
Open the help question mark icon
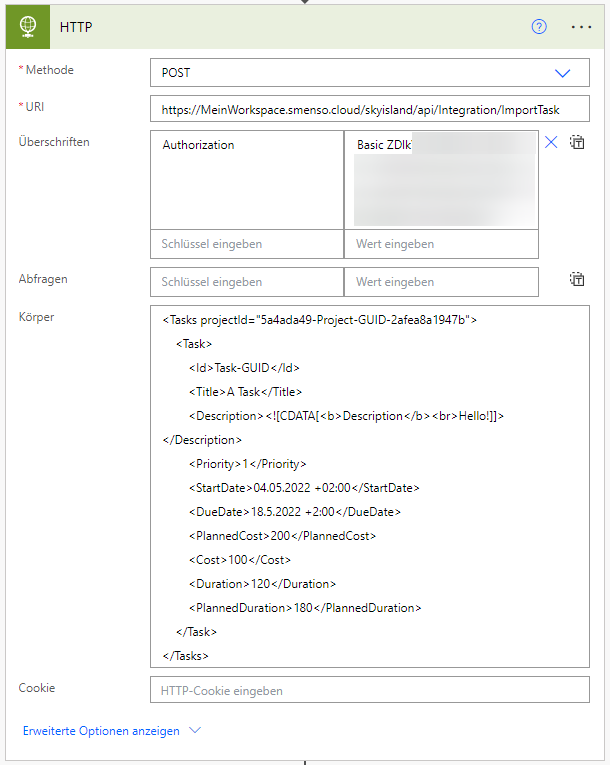tap(539, 27)
